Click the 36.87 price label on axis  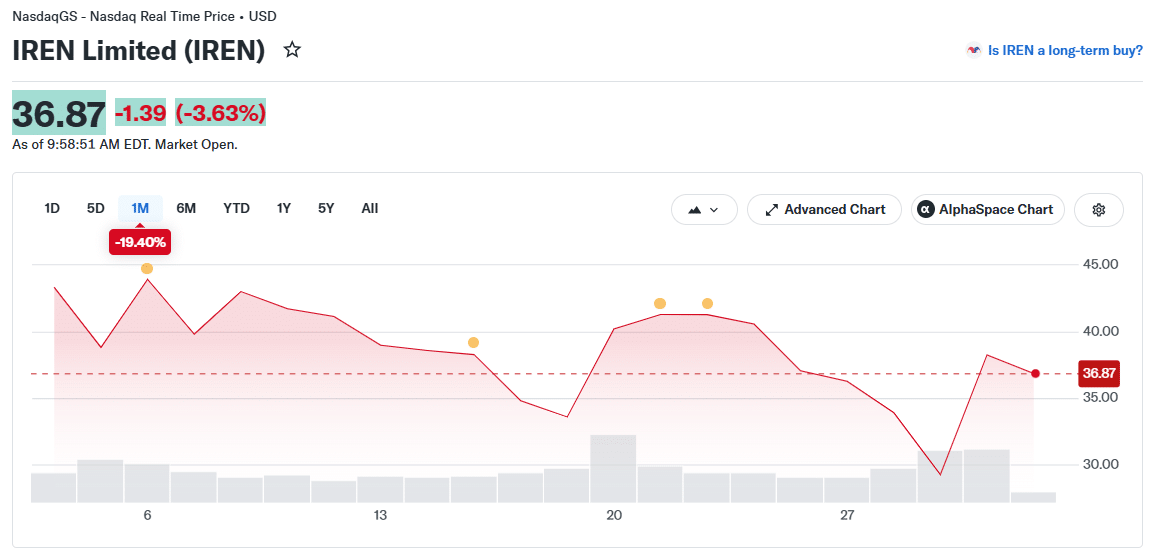(1098, 373)
